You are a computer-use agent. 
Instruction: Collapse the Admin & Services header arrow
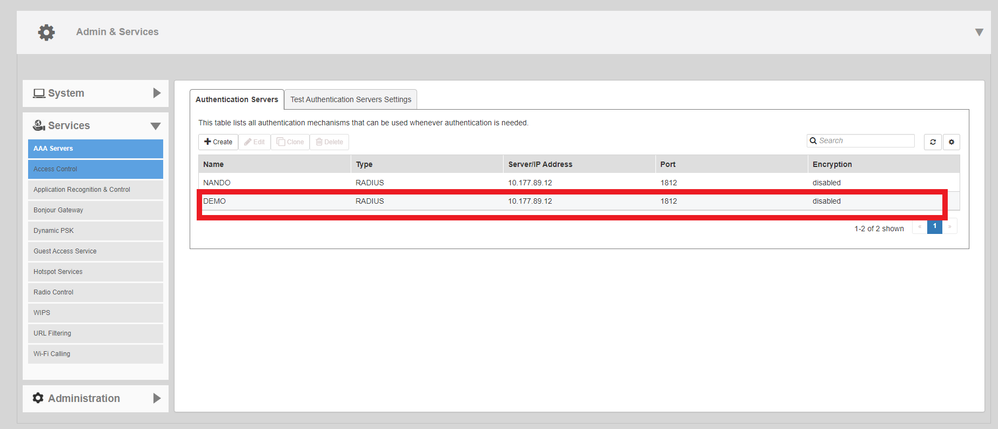click(x=979, y=32)
